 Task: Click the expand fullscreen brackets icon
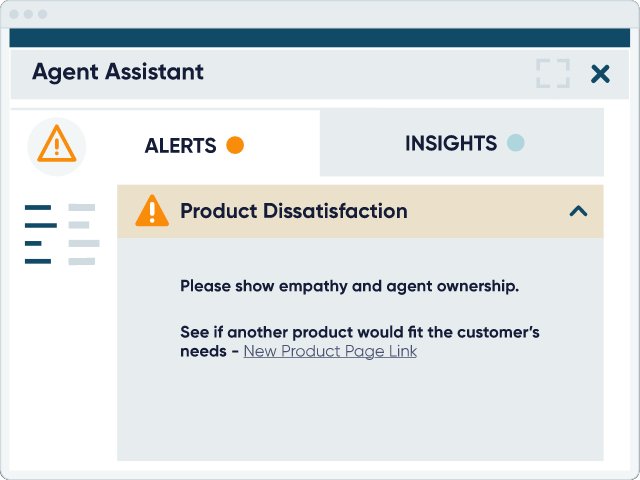point(553,73)
